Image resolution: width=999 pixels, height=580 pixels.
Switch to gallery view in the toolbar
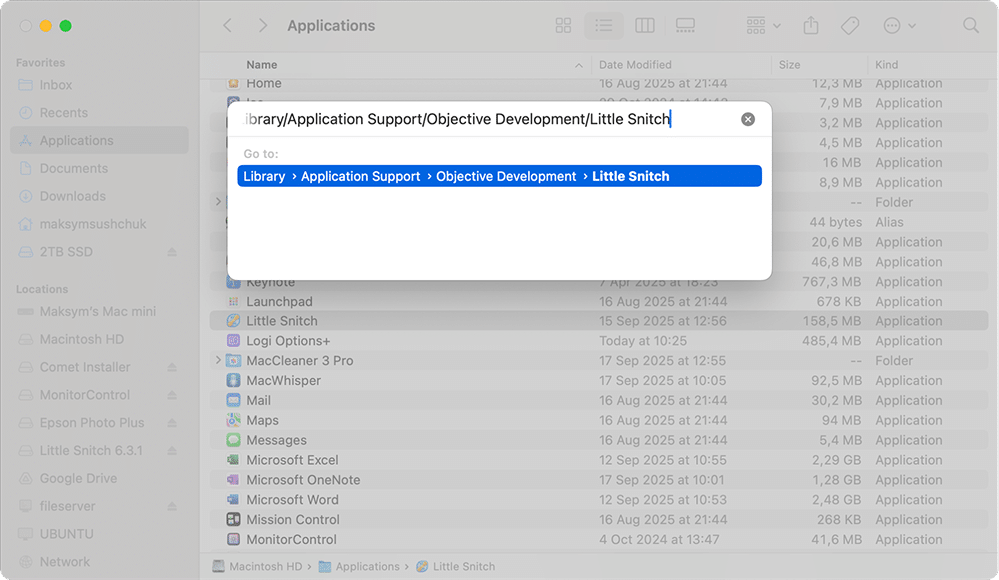tap(685, 25)
